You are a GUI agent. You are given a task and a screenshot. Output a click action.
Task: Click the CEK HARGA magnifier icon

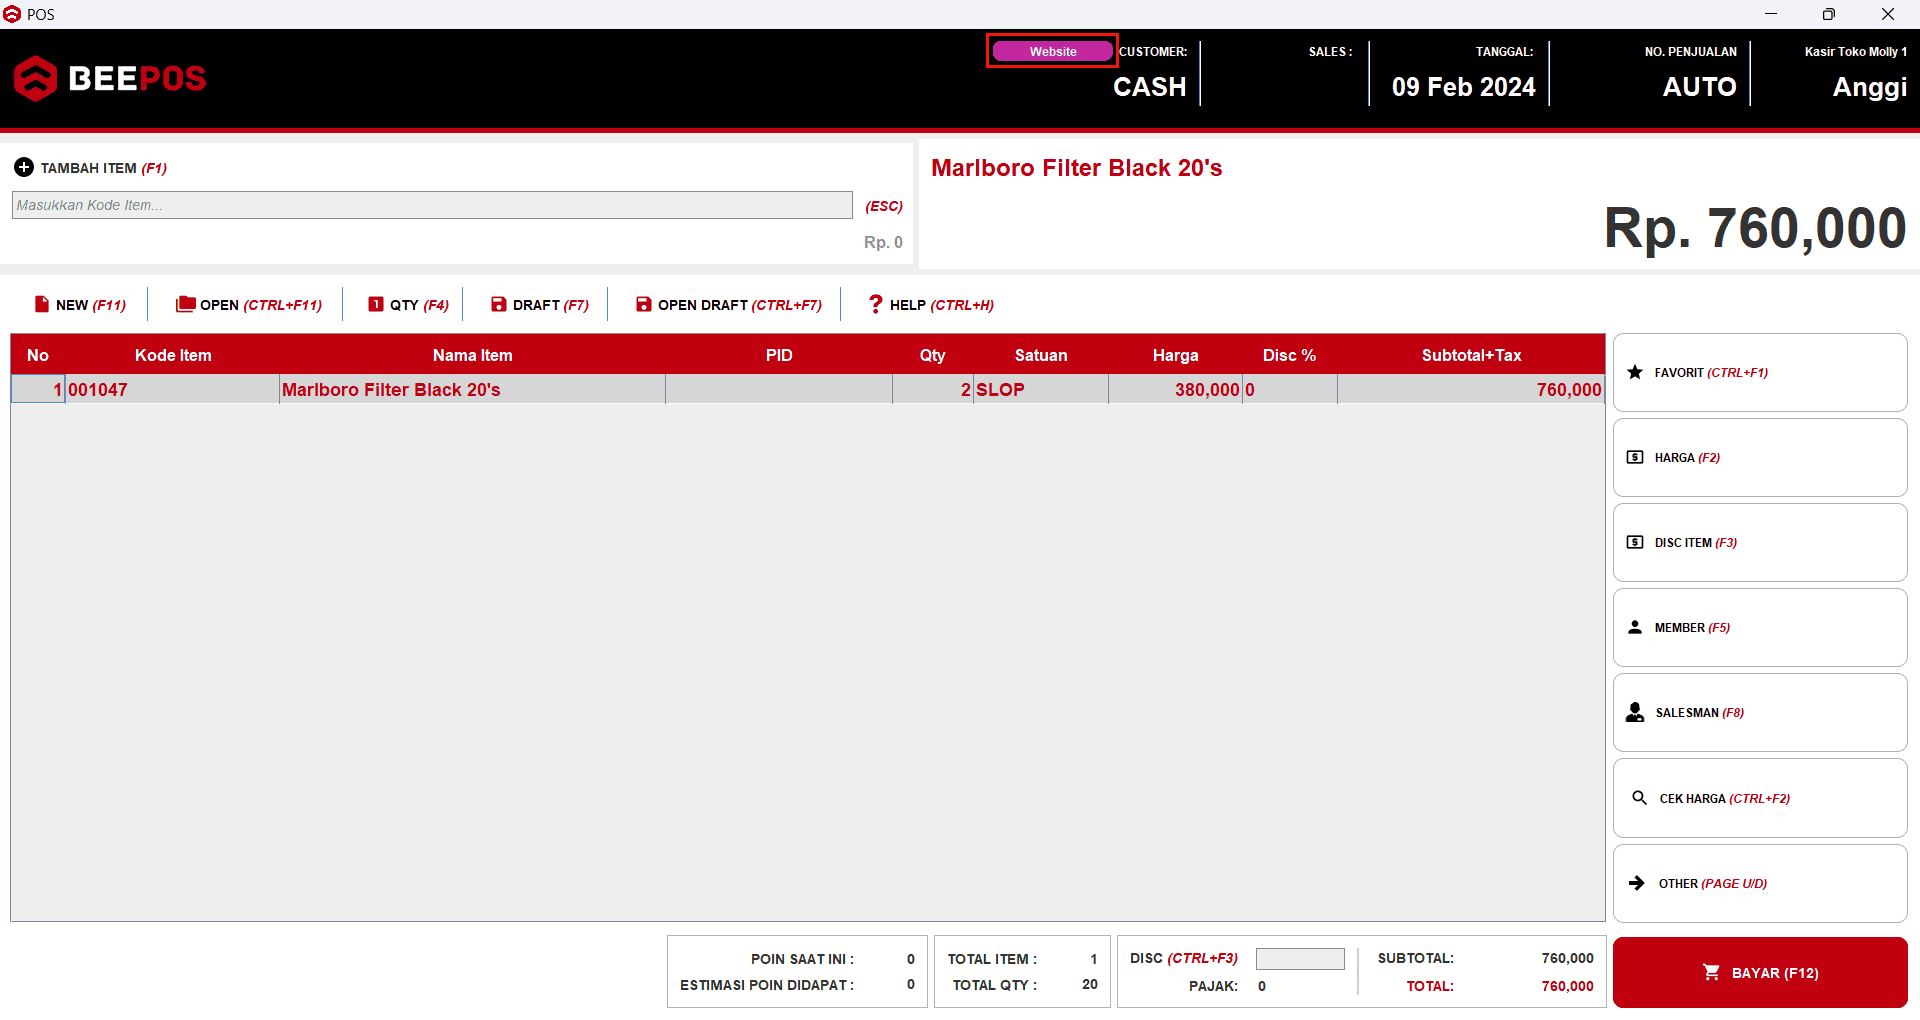point(1640,798)
